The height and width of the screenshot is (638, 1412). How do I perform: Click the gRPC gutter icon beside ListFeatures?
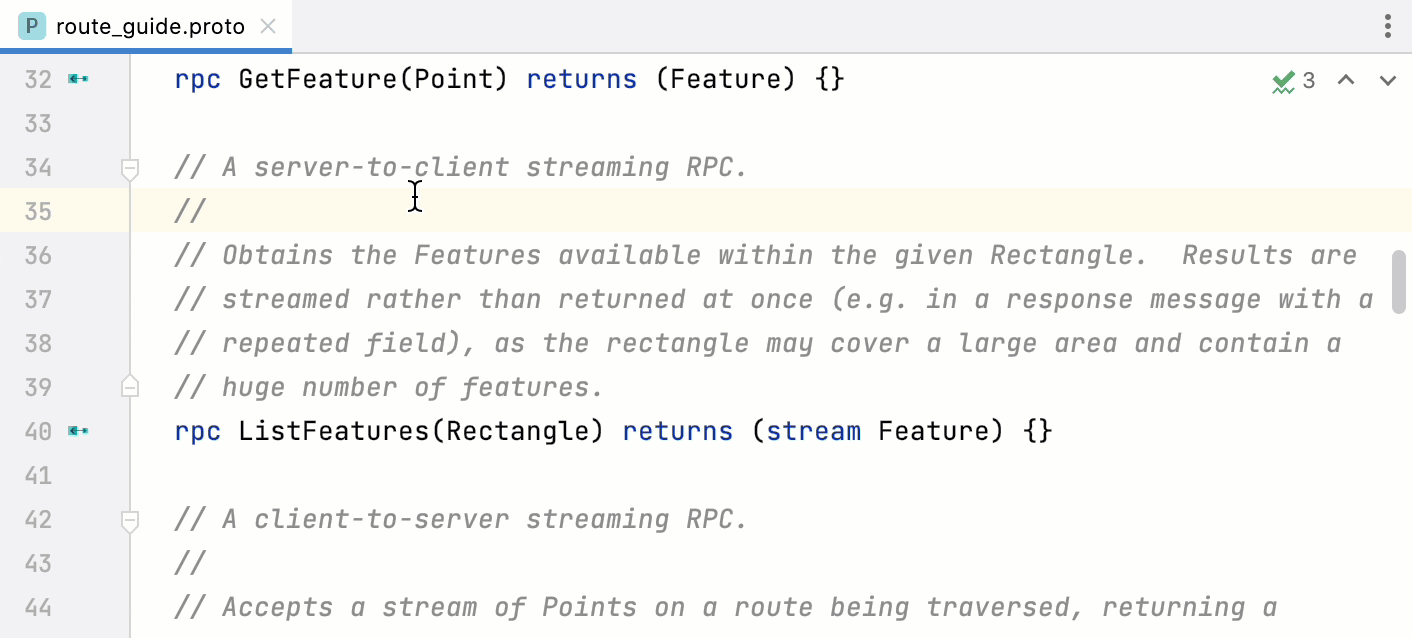click(78, 431)
